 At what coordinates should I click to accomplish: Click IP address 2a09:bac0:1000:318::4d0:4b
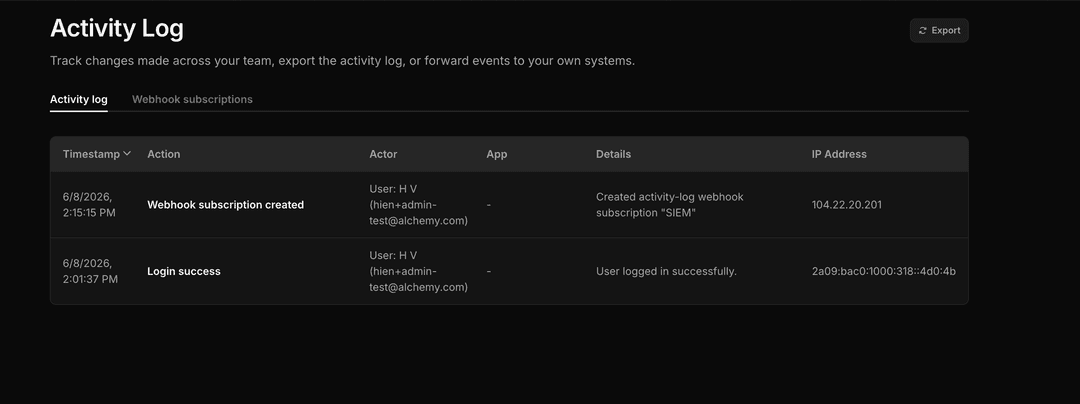884,271
